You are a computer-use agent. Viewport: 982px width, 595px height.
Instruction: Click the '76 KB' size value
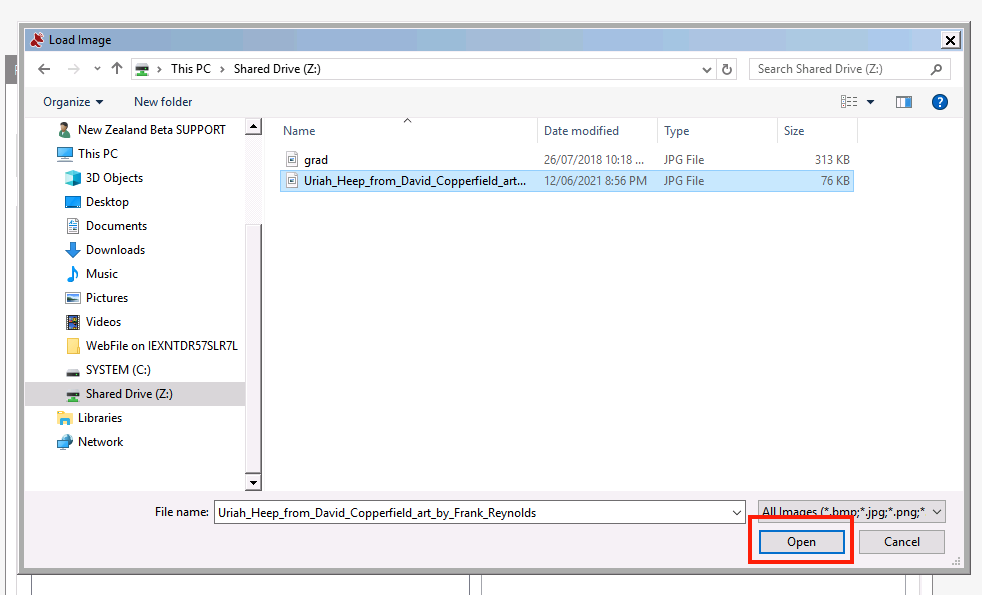(835, 181)
